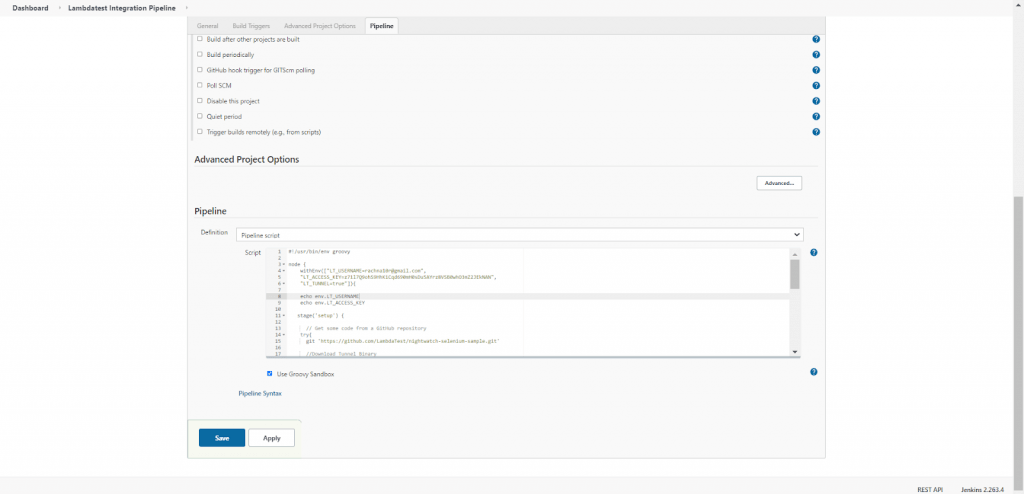Click help icon beside Poll SCM

click(x=816, y=86)
